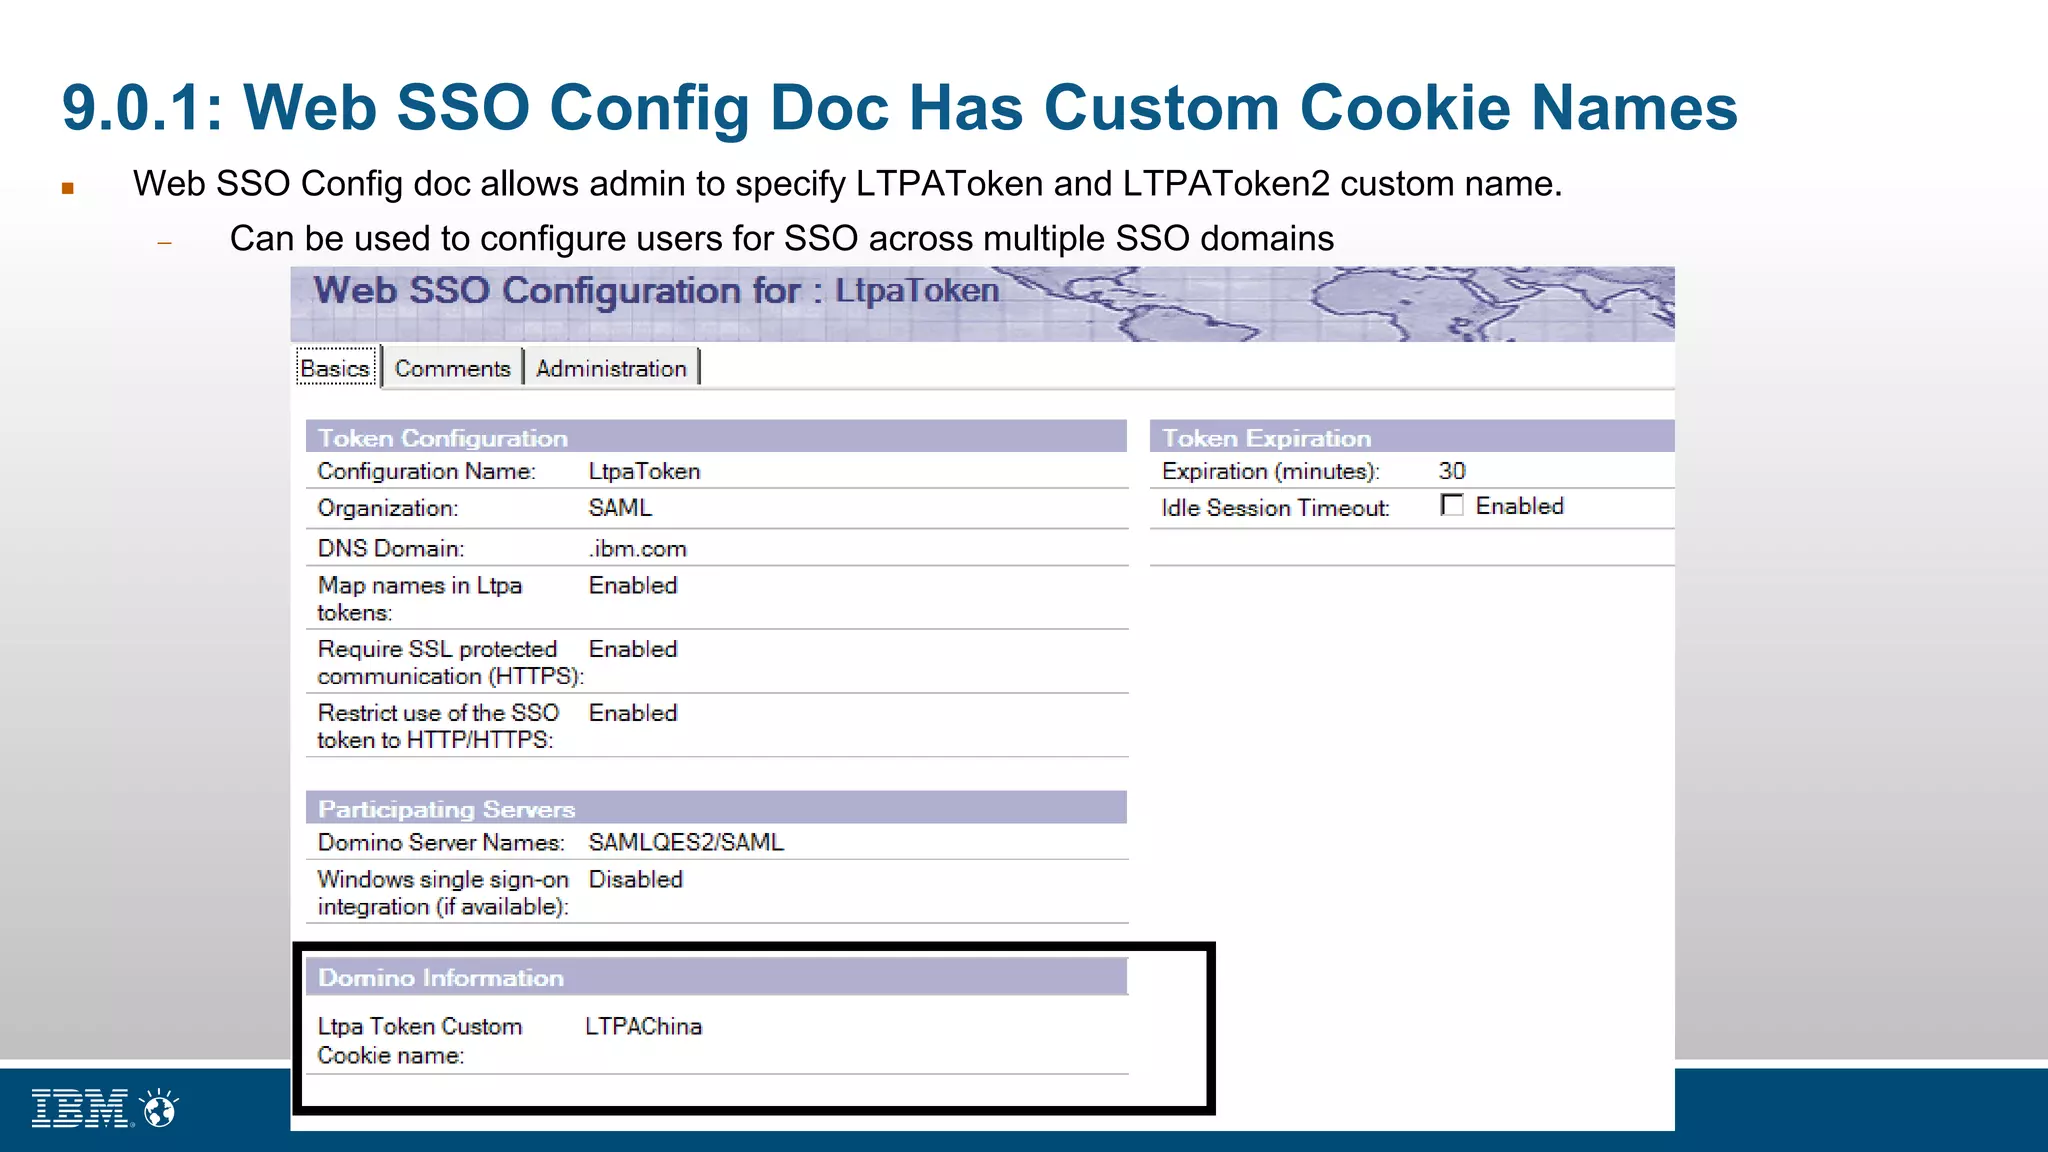Screen dimensions: 2048x1152
Task: Click Require SSL protected communication Enabled value
Action: point(633,649)
